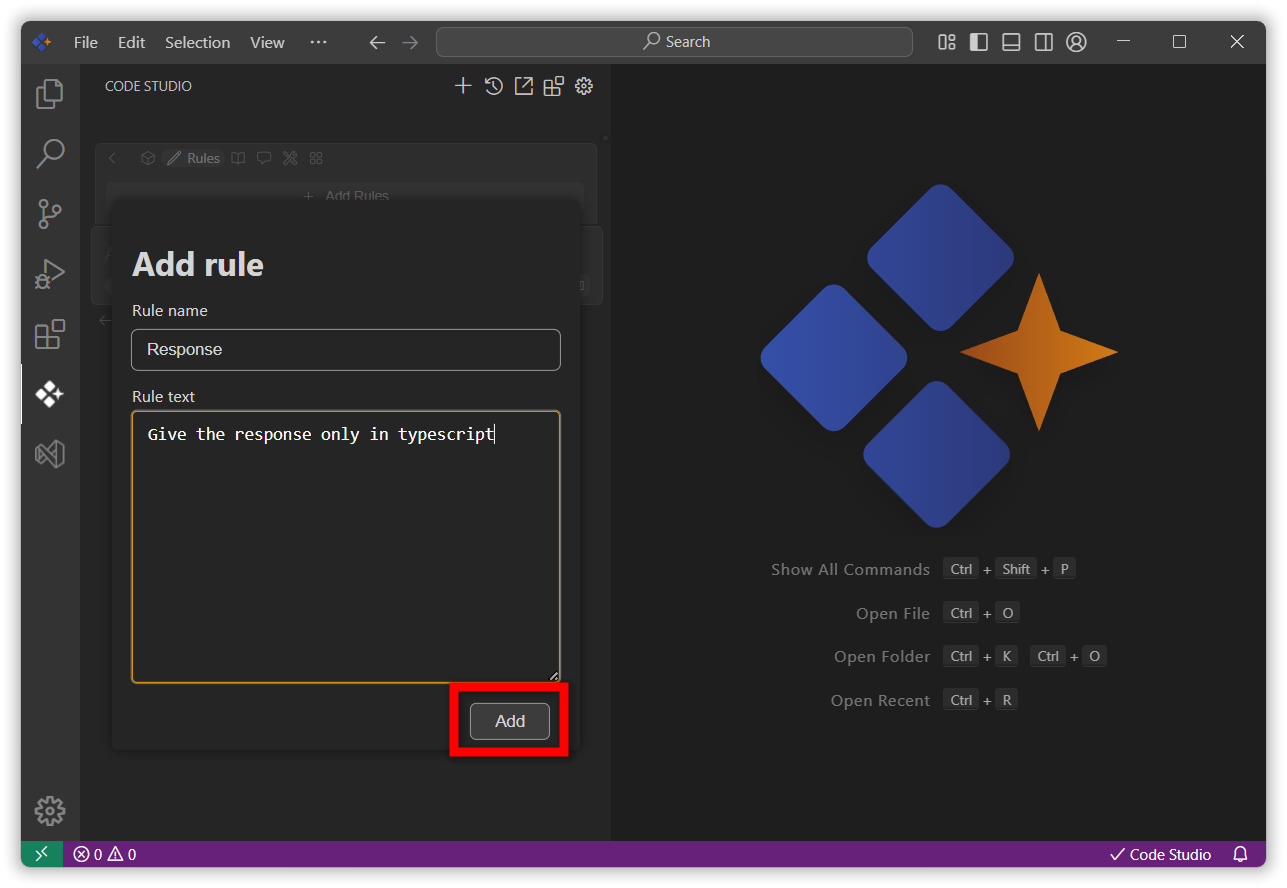Toggle the bottom panel visibility

click(x=1011, y=42)
